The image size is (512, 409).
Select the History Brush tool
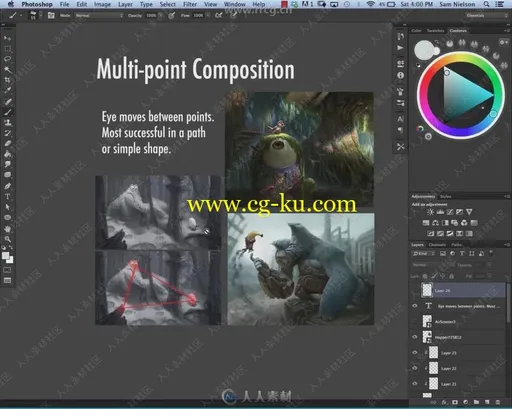pyautogui.click(x=7, y=133)
